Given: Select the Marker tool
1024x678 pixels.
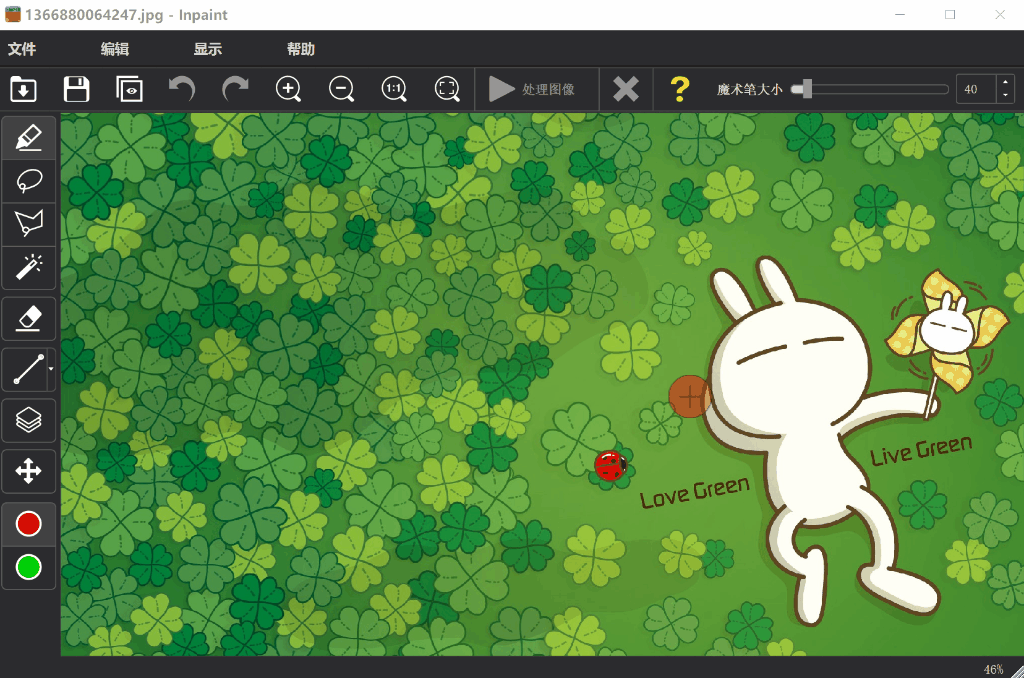Looking at the screenshot, I should [29, 138].
